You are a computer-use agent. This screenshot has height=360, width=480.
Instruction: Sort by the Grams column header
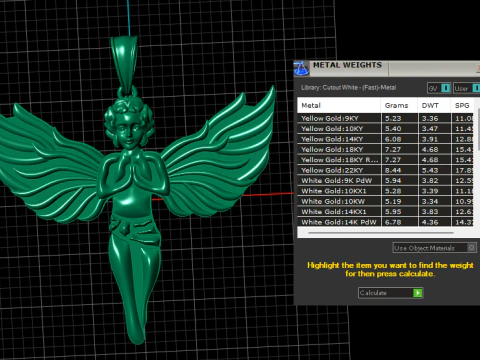399,105
